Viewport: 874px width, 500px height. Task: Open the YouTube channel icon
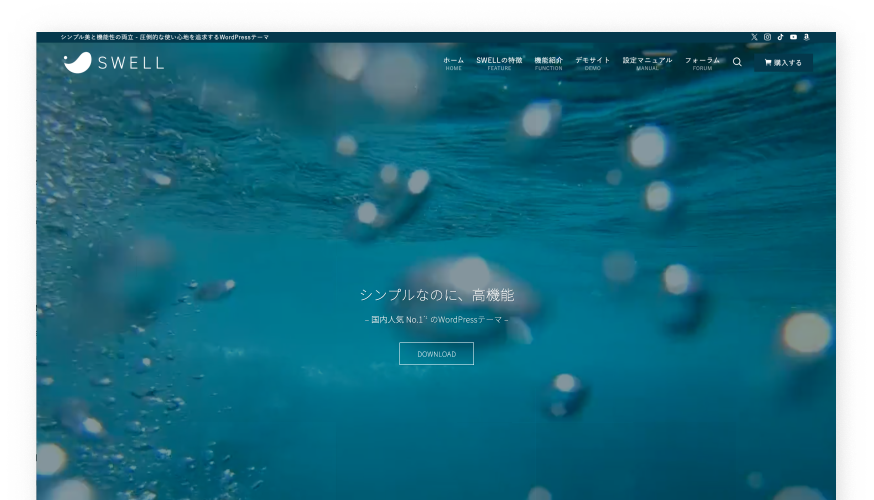click(793, 37)
